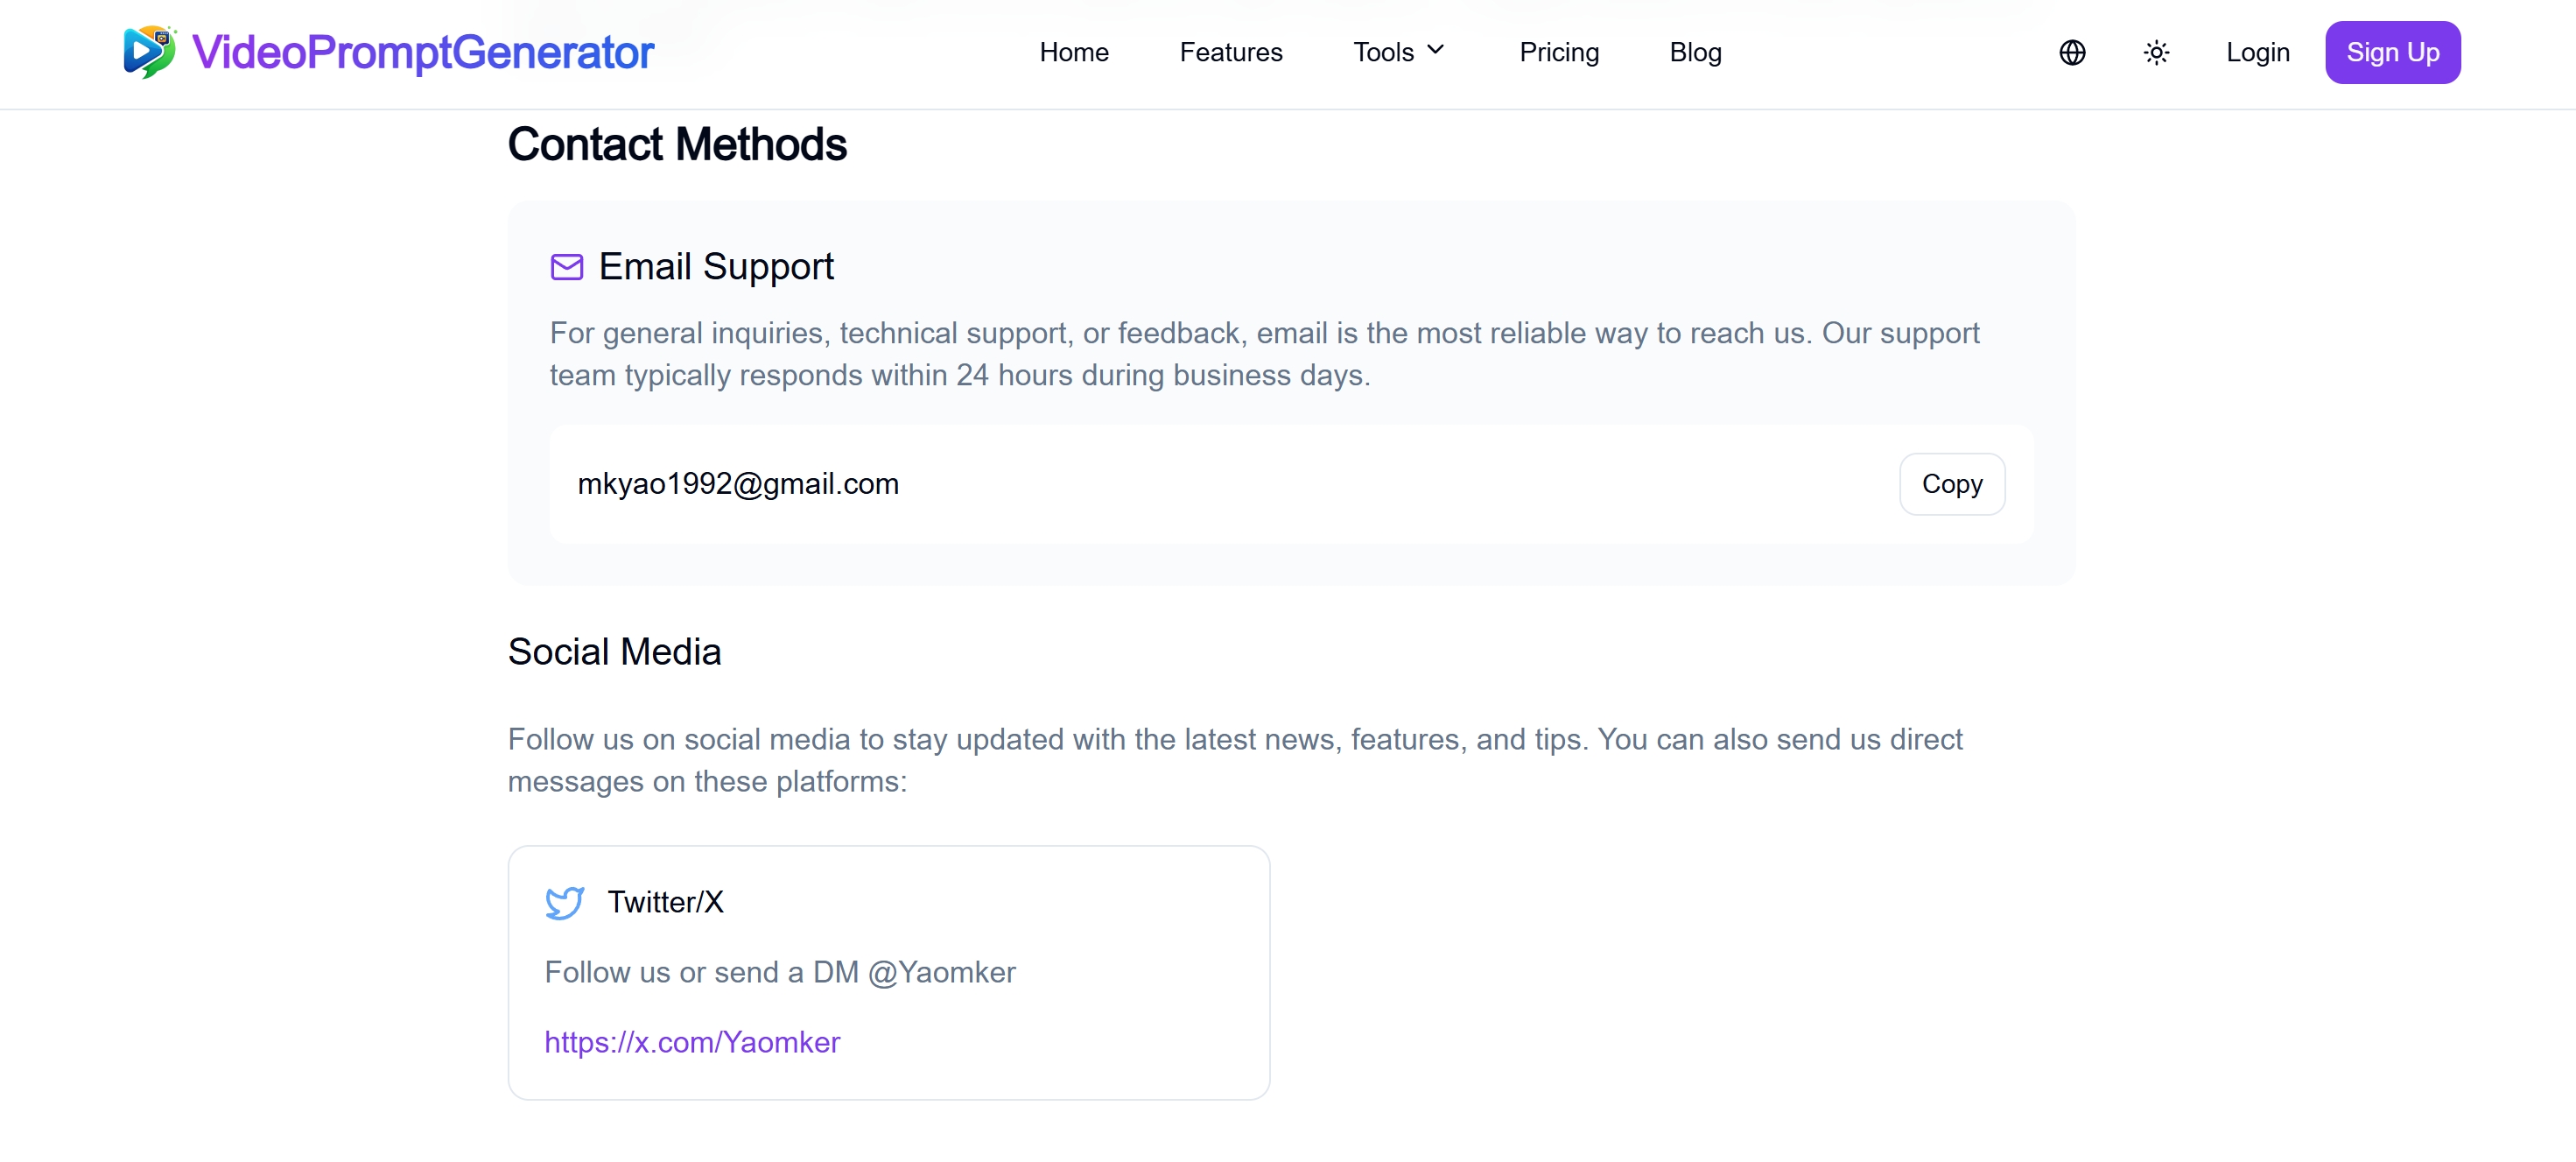Viewport: 2576px width, 1162px height.
Task: Expand the Tools dropdown menu
Action: [x=1399, y=52]
